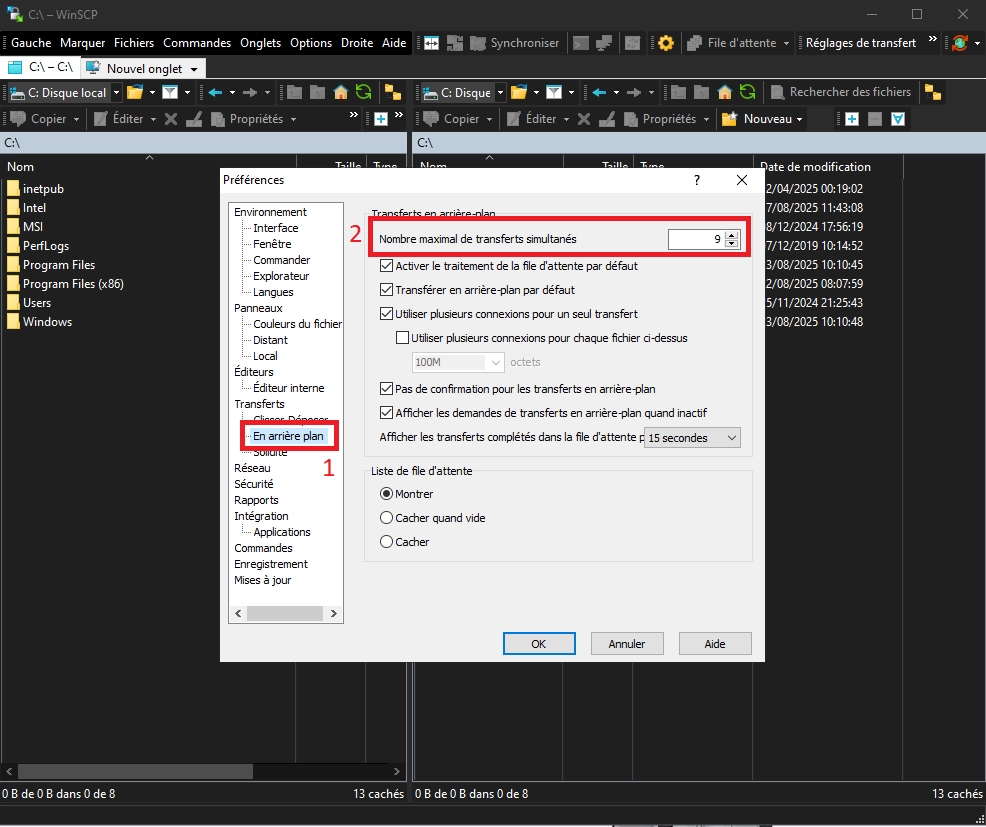Toggle Pas de confirmation pour les transferts
Viewport: 986px width, 827px height.
point(386,389)
